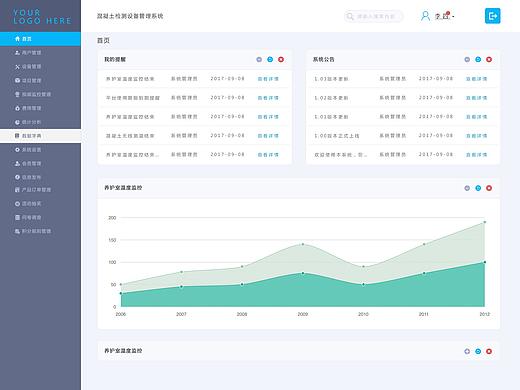Collapse 我的提醒 panel with blue minus icon
This screenshot has width=520, height=390.
pyautogui.click(x=270, y=59)
